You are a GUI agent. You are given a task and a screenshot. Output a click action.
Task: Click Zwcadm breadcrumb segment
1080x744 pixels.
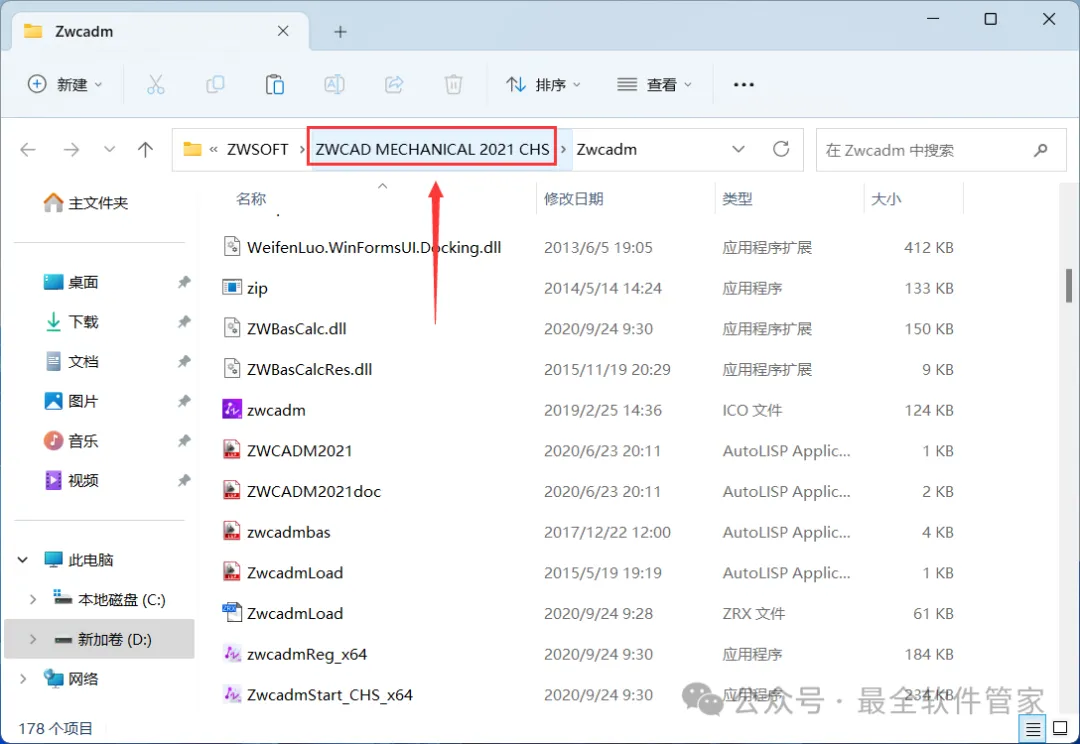point(607,149)
